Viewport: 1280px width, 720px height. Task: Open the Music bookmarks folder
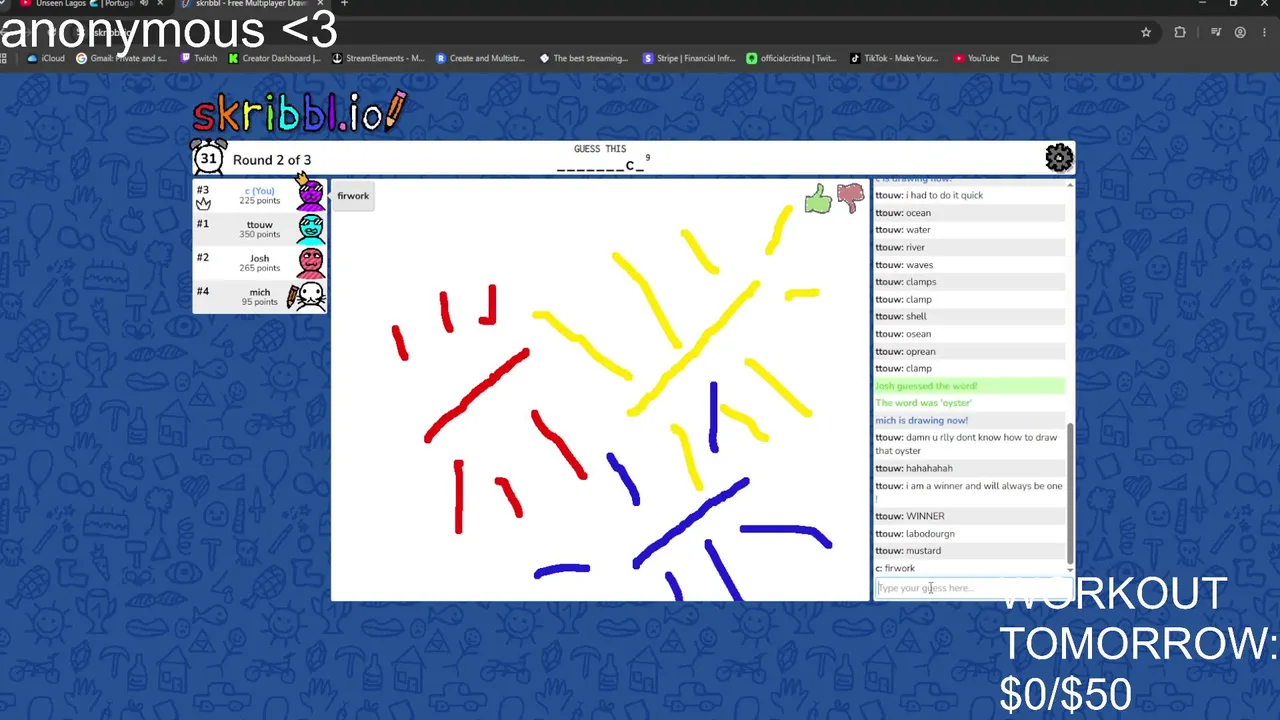[1030, 58]
